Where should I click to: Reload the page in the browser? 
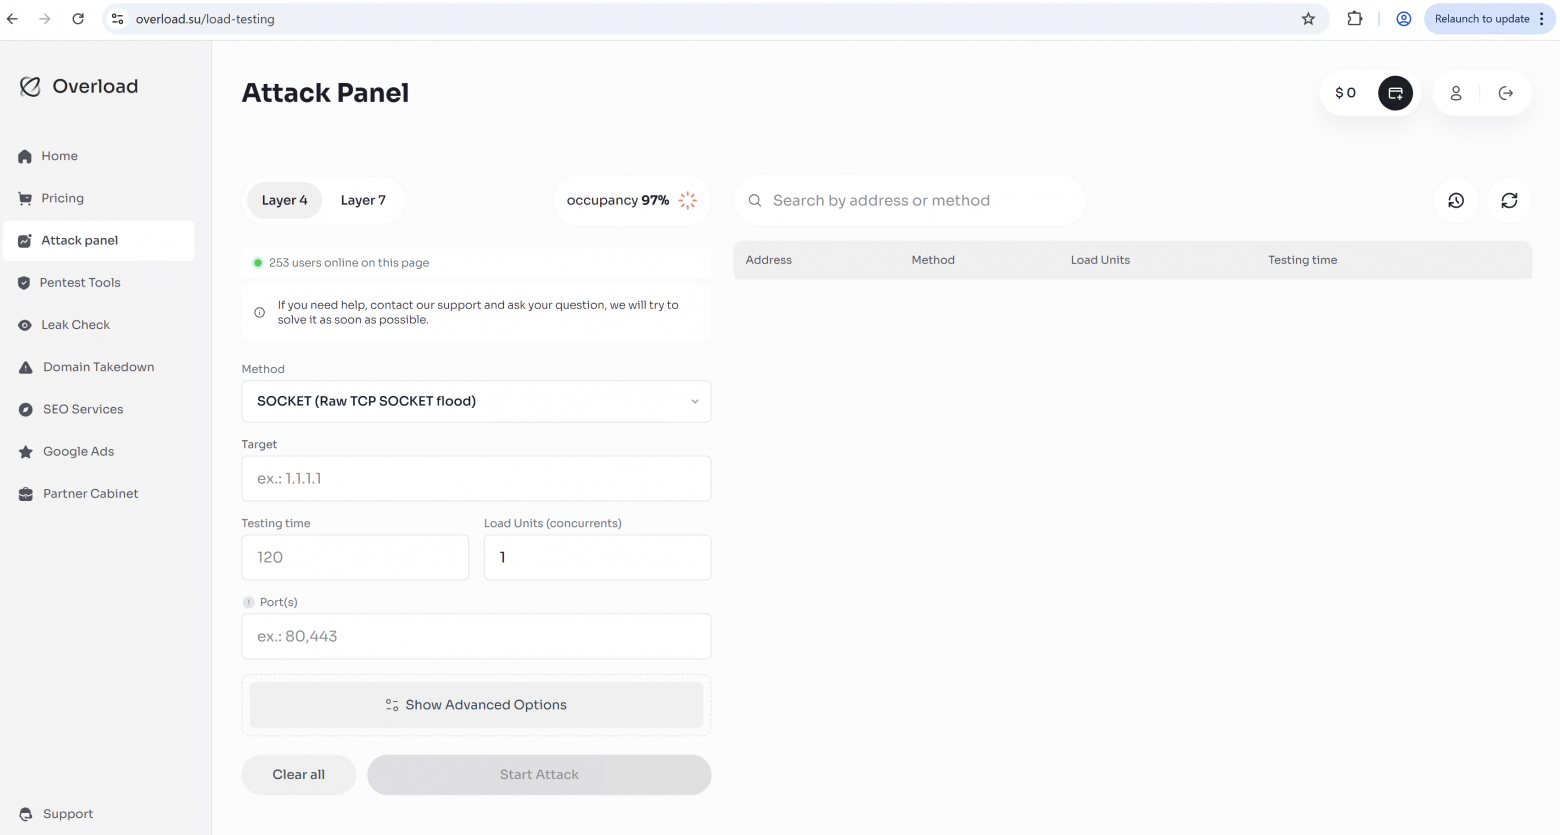pyautogui.click(x=78, y=19)
